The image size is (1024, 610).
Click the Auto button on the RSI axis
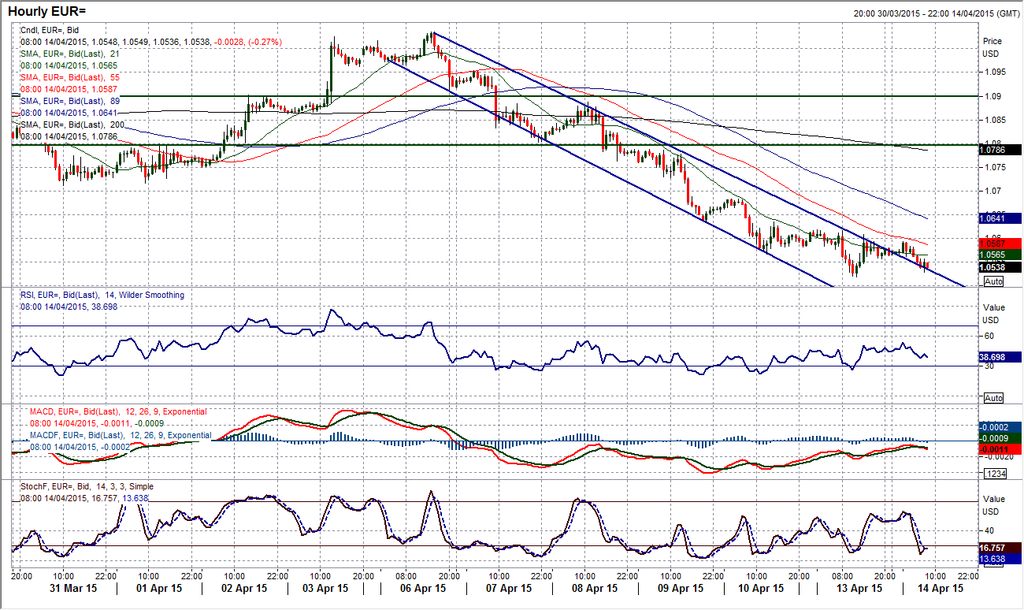click(993, 398)
